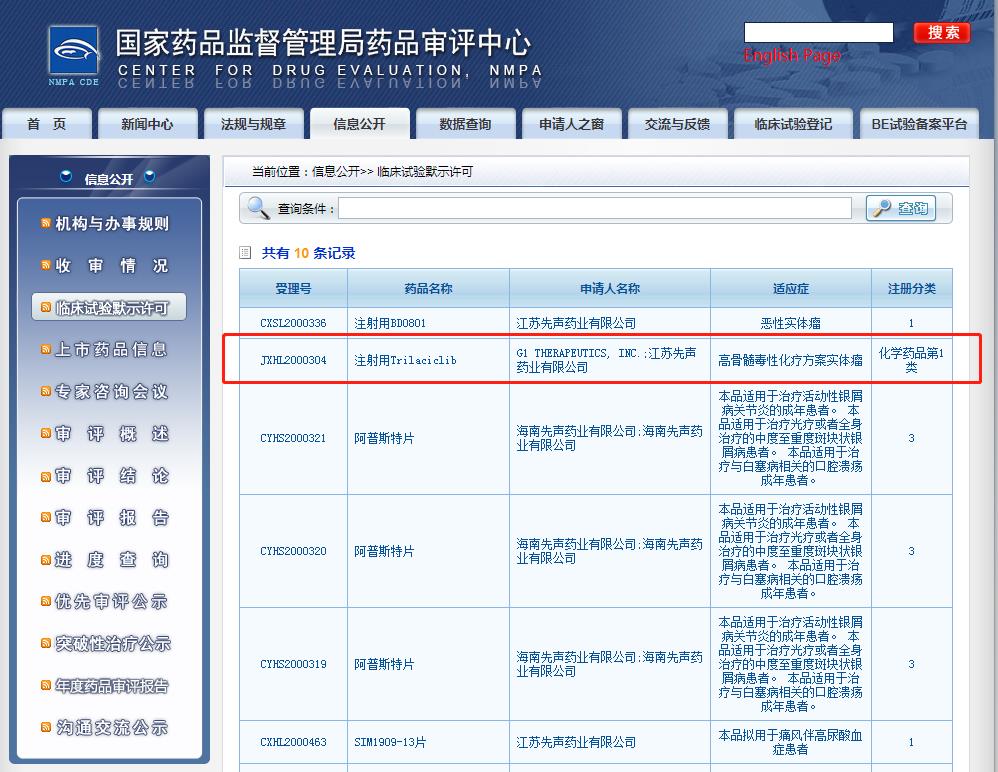Click the RSS icon next to 机构与办事规则

click(x=46, y=223)
